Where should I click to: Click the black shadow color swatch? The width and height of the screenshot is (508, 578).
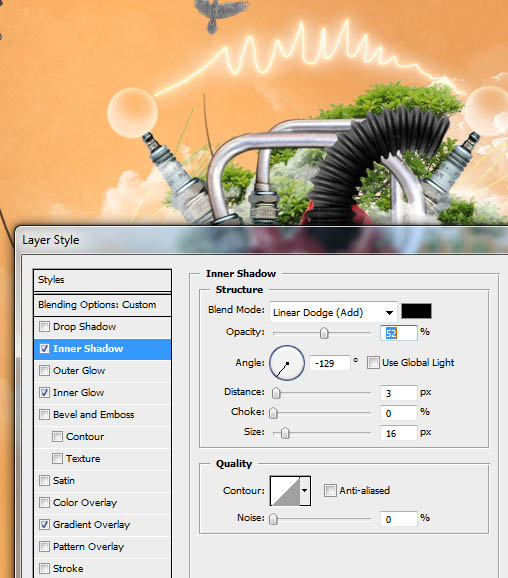(416, 311)
